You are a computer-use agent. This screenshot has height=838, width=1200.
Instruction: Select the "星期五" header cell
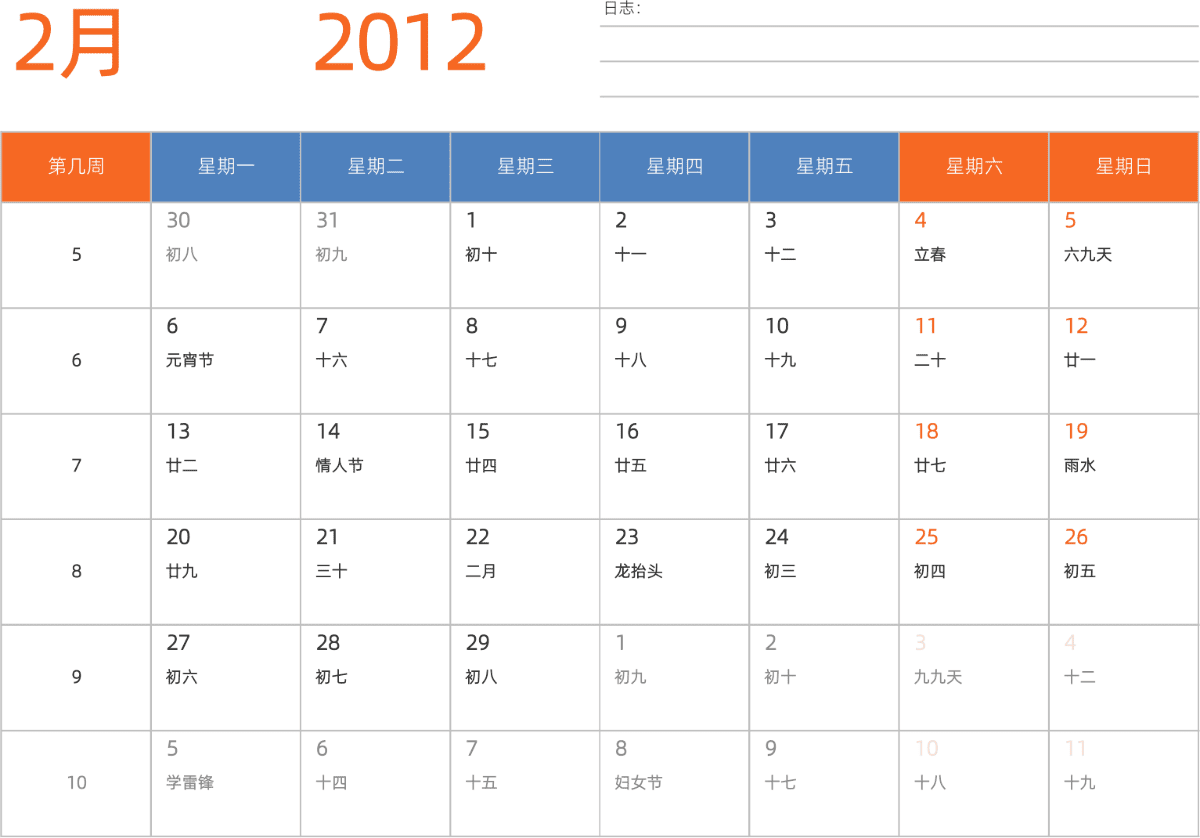[825, 167]
